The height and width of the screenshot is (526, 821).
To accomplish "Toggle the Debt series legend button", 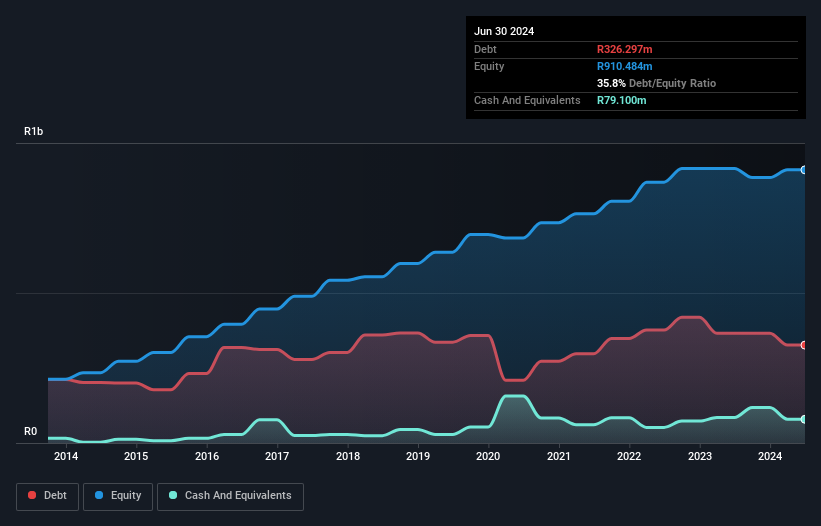I will [48, 496].
